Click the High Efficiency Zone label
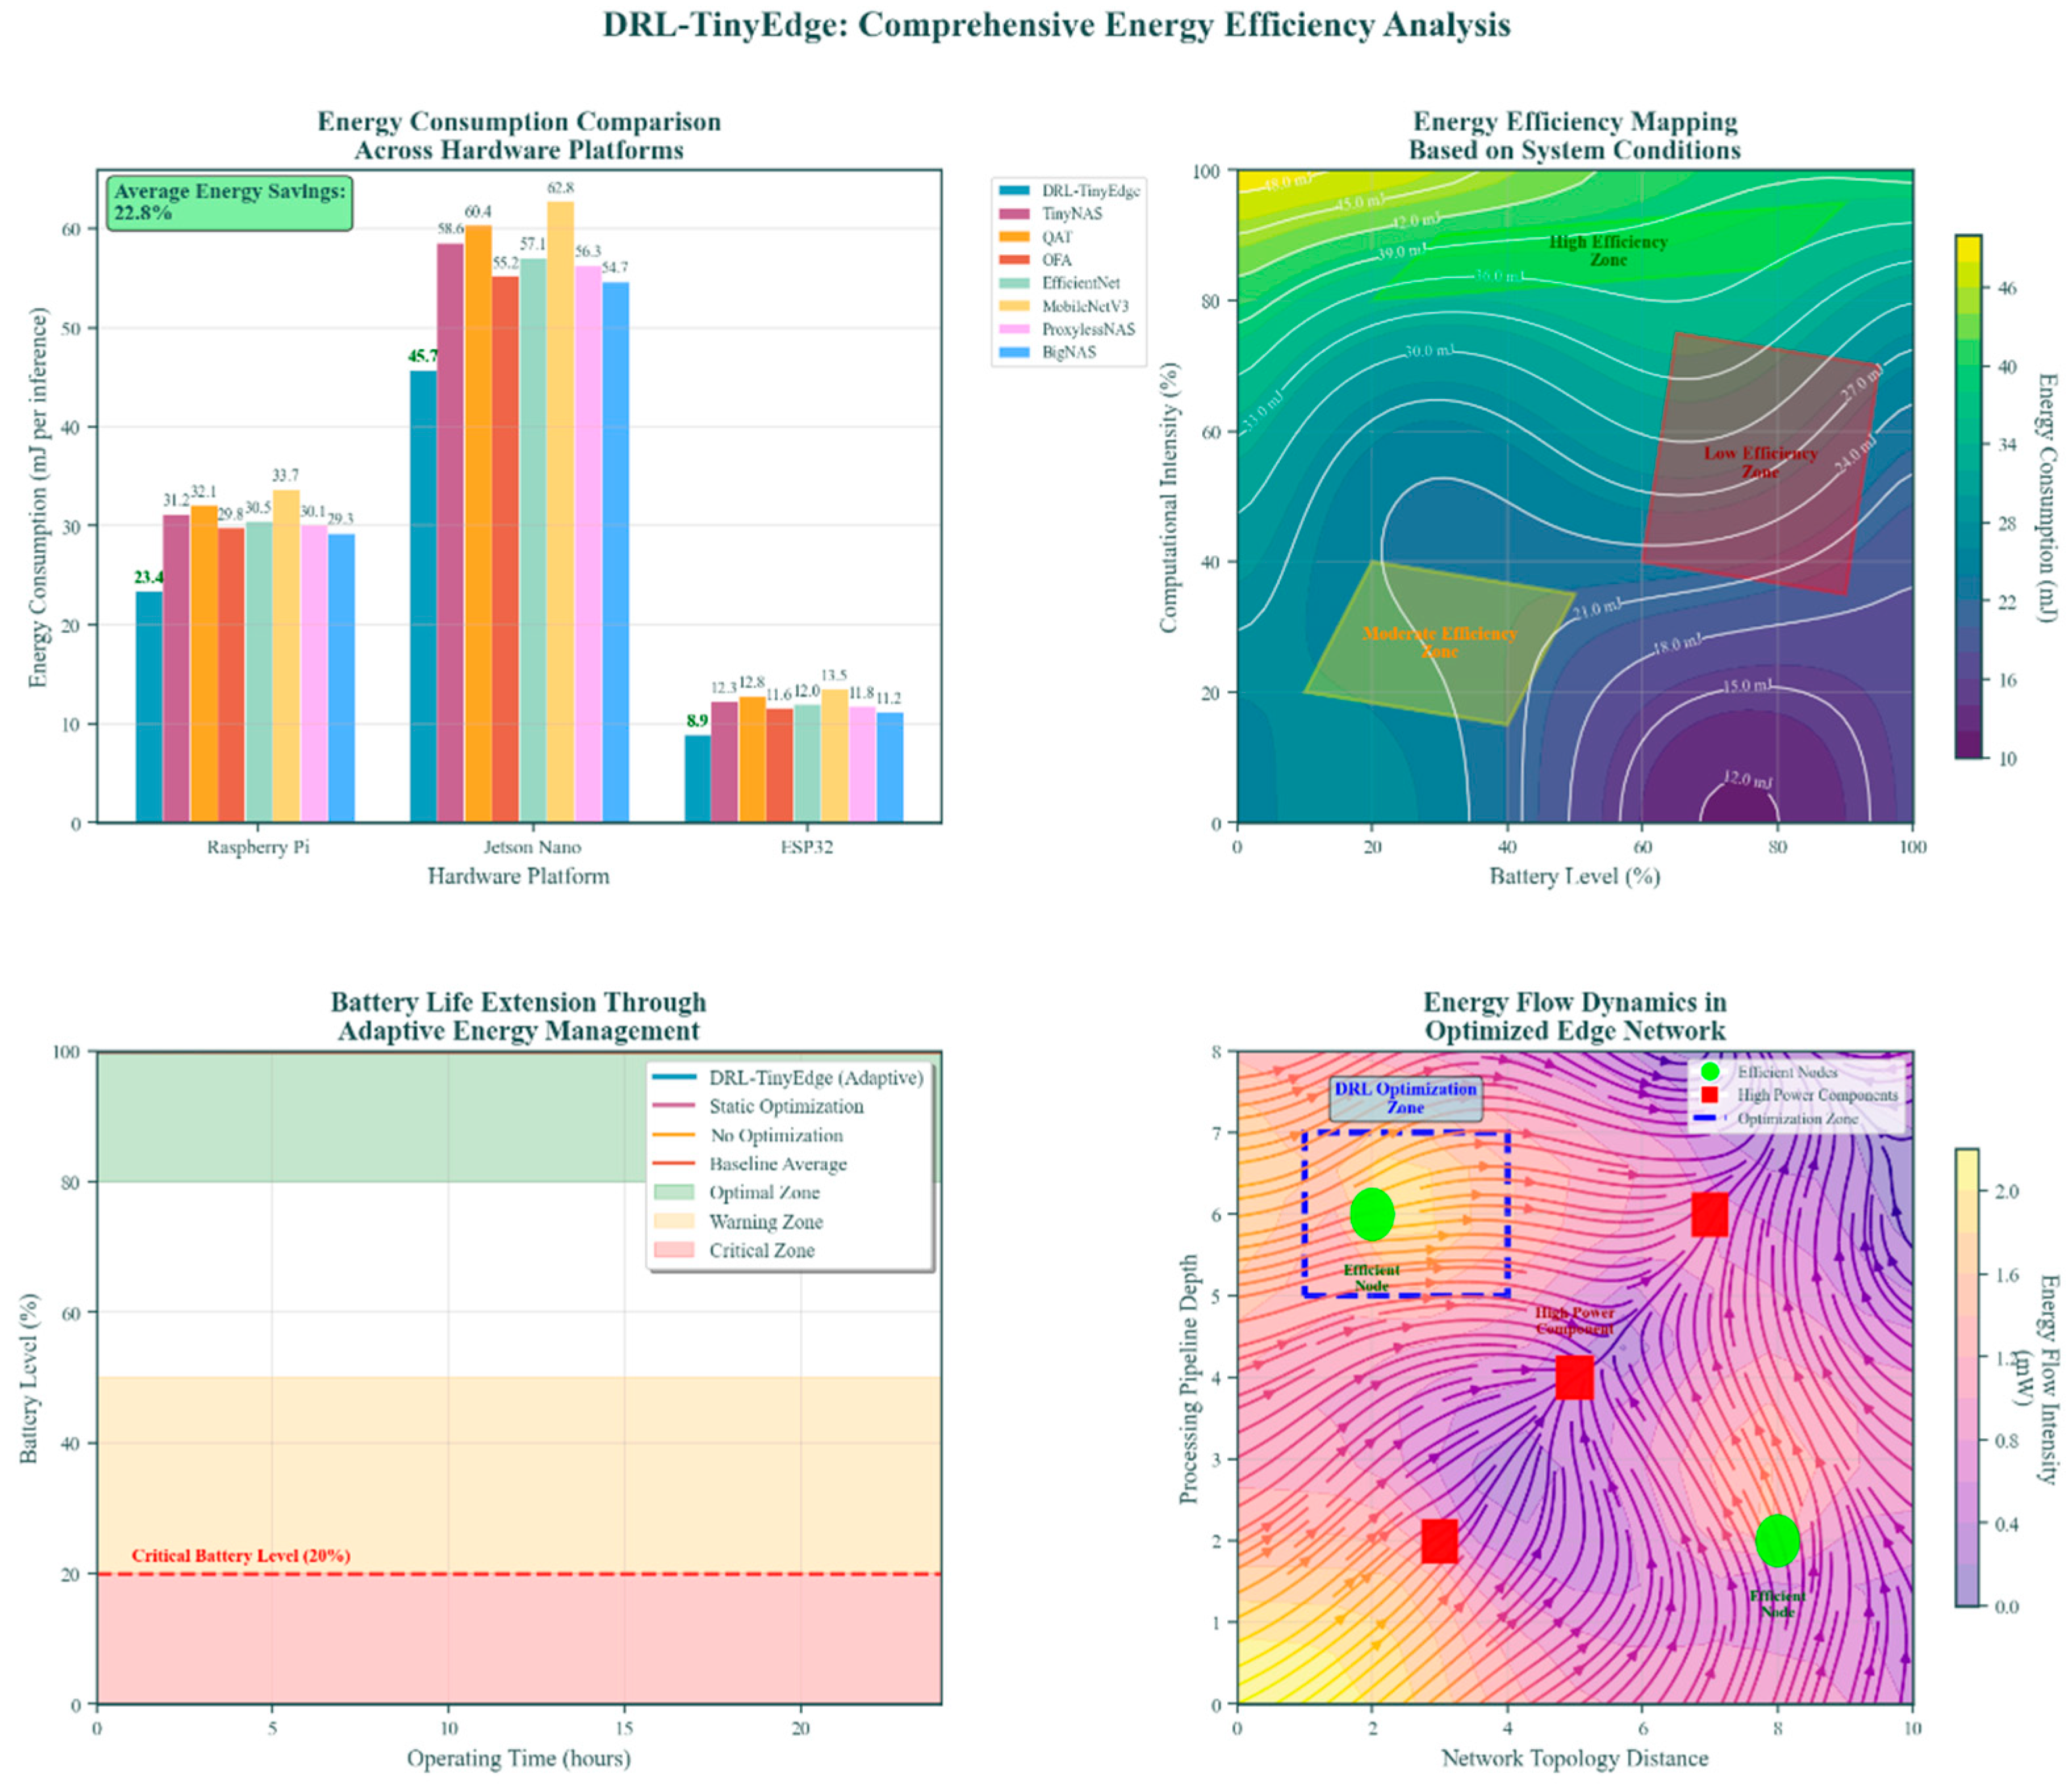2072x1787 pixels. coord(1608,250)
